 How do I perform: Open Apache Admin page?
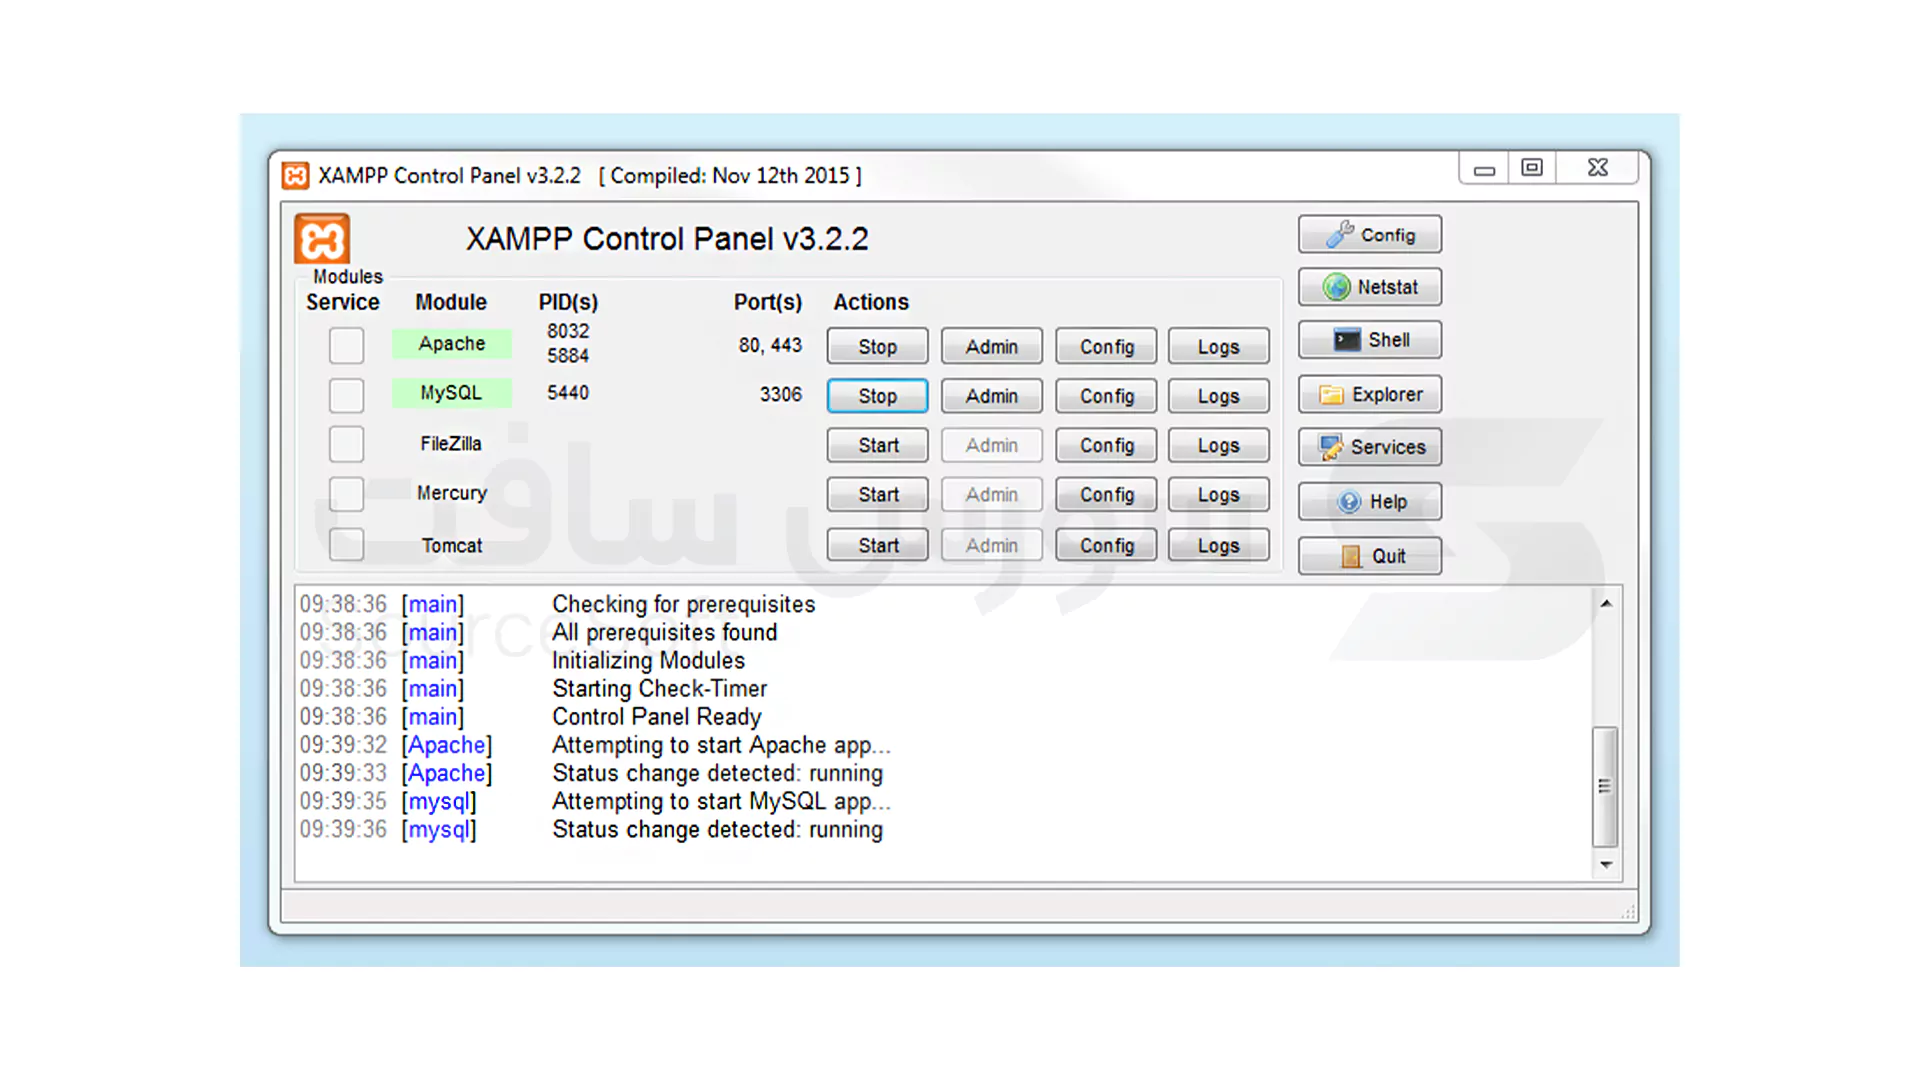point(991,346)
